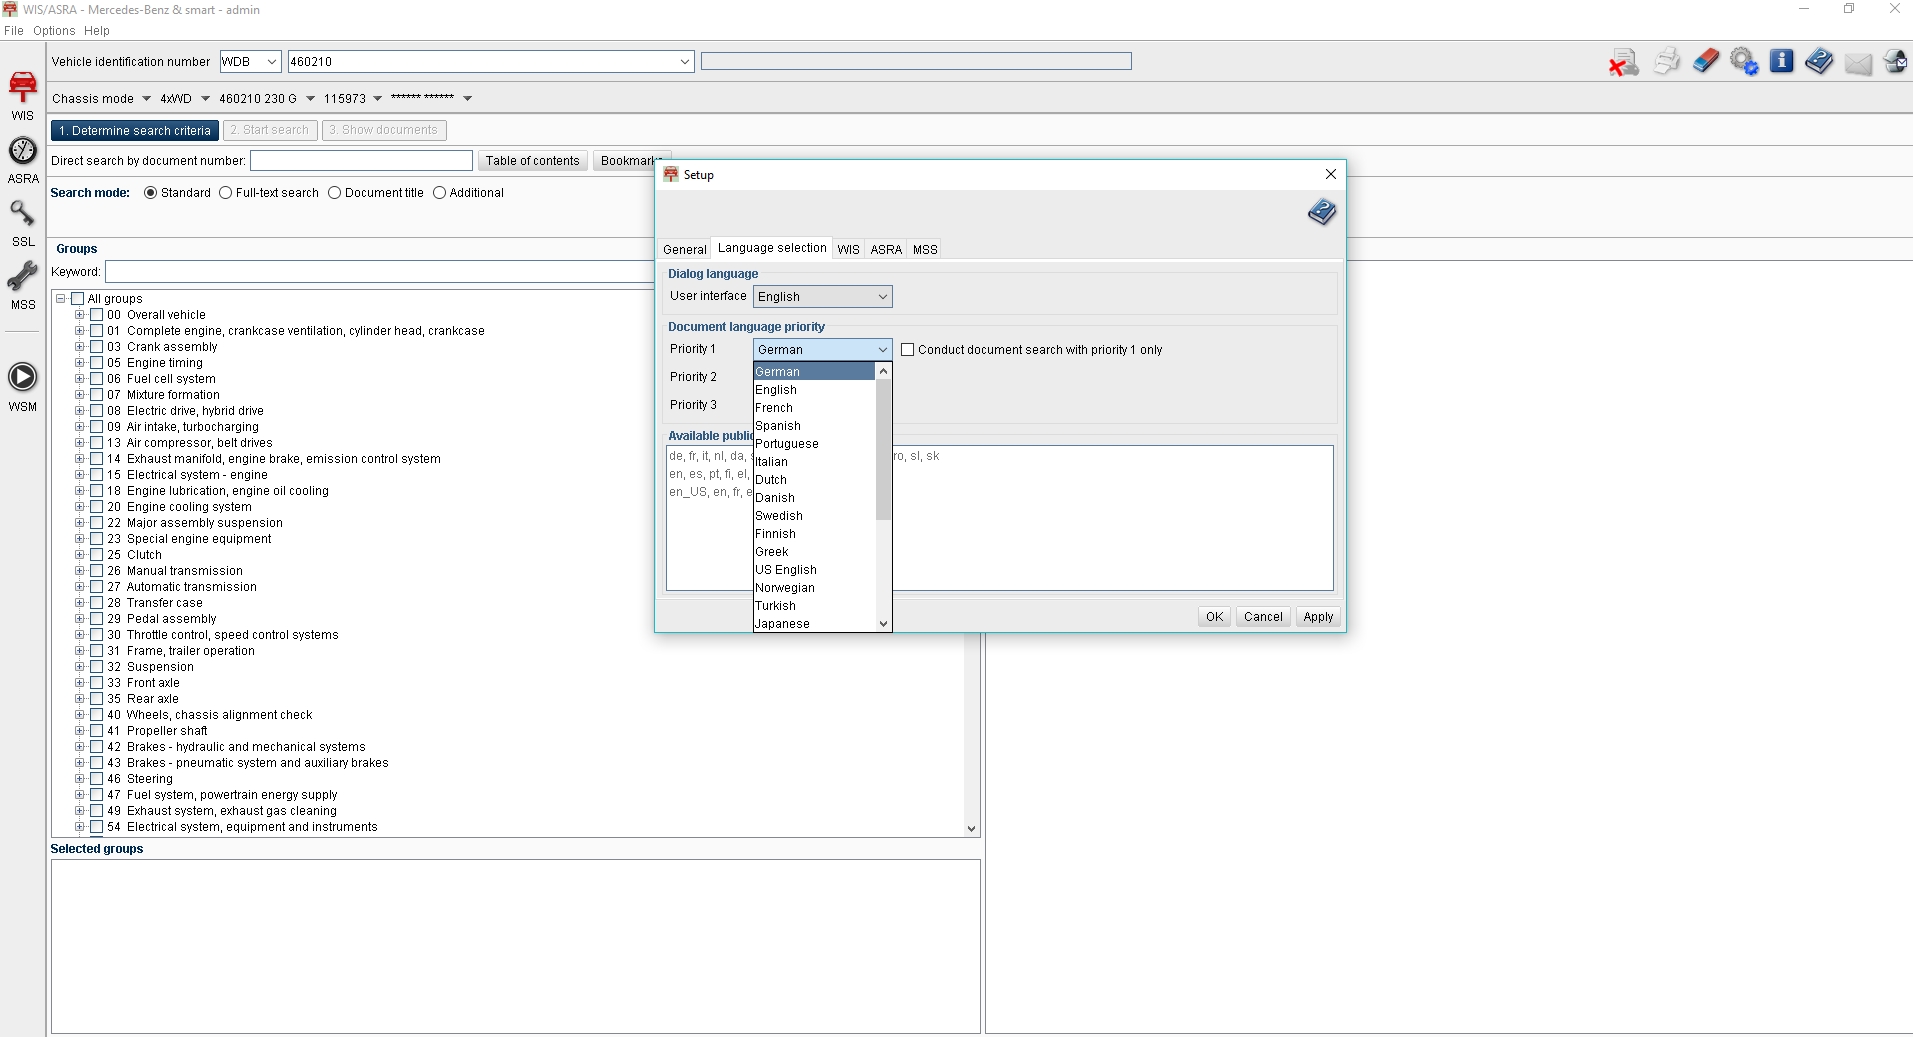1913x1037 pixels.
Task: Select Full-text search mode
Action: pos(226,193)
